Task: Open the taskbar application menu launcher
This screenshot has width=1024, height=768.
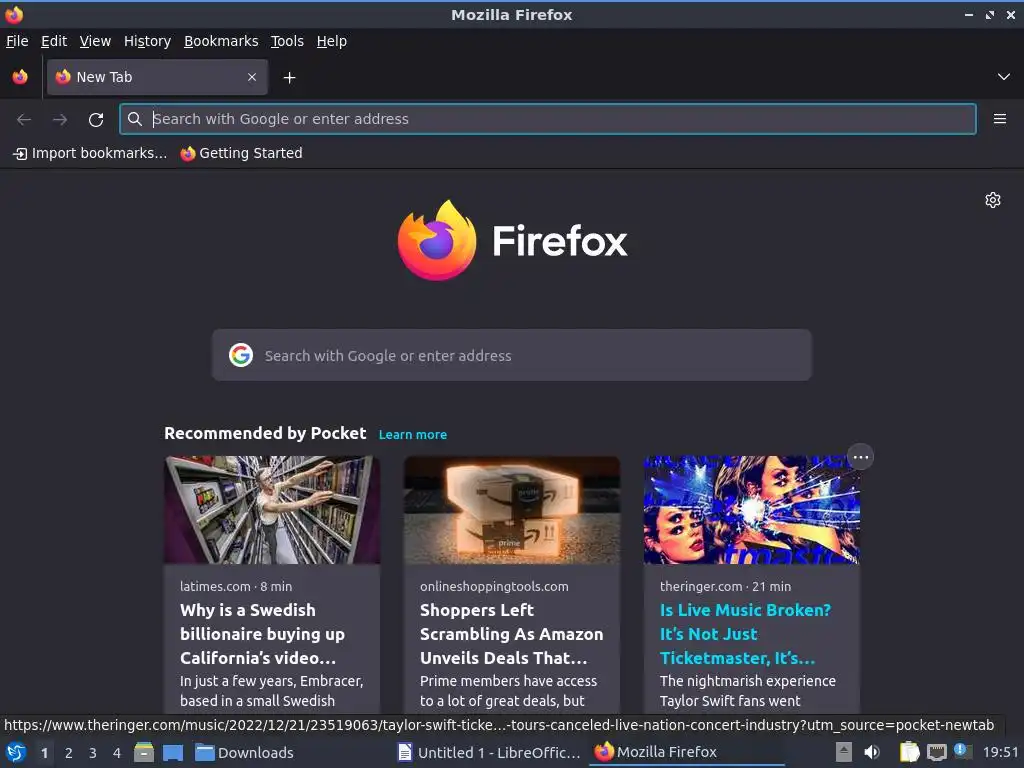Action: pyautogui.click(x=16, y=752)
